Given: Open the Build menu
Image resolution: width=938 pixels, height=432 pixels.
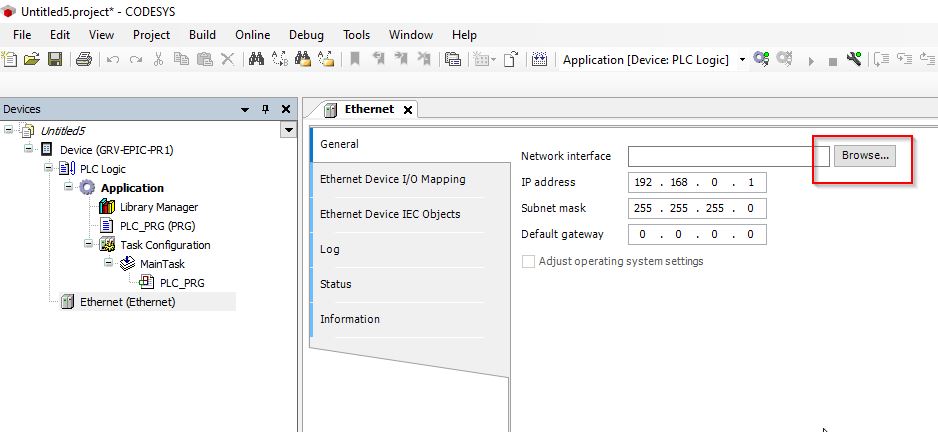Looking at the screenshot, I should [x=202, y=35].
